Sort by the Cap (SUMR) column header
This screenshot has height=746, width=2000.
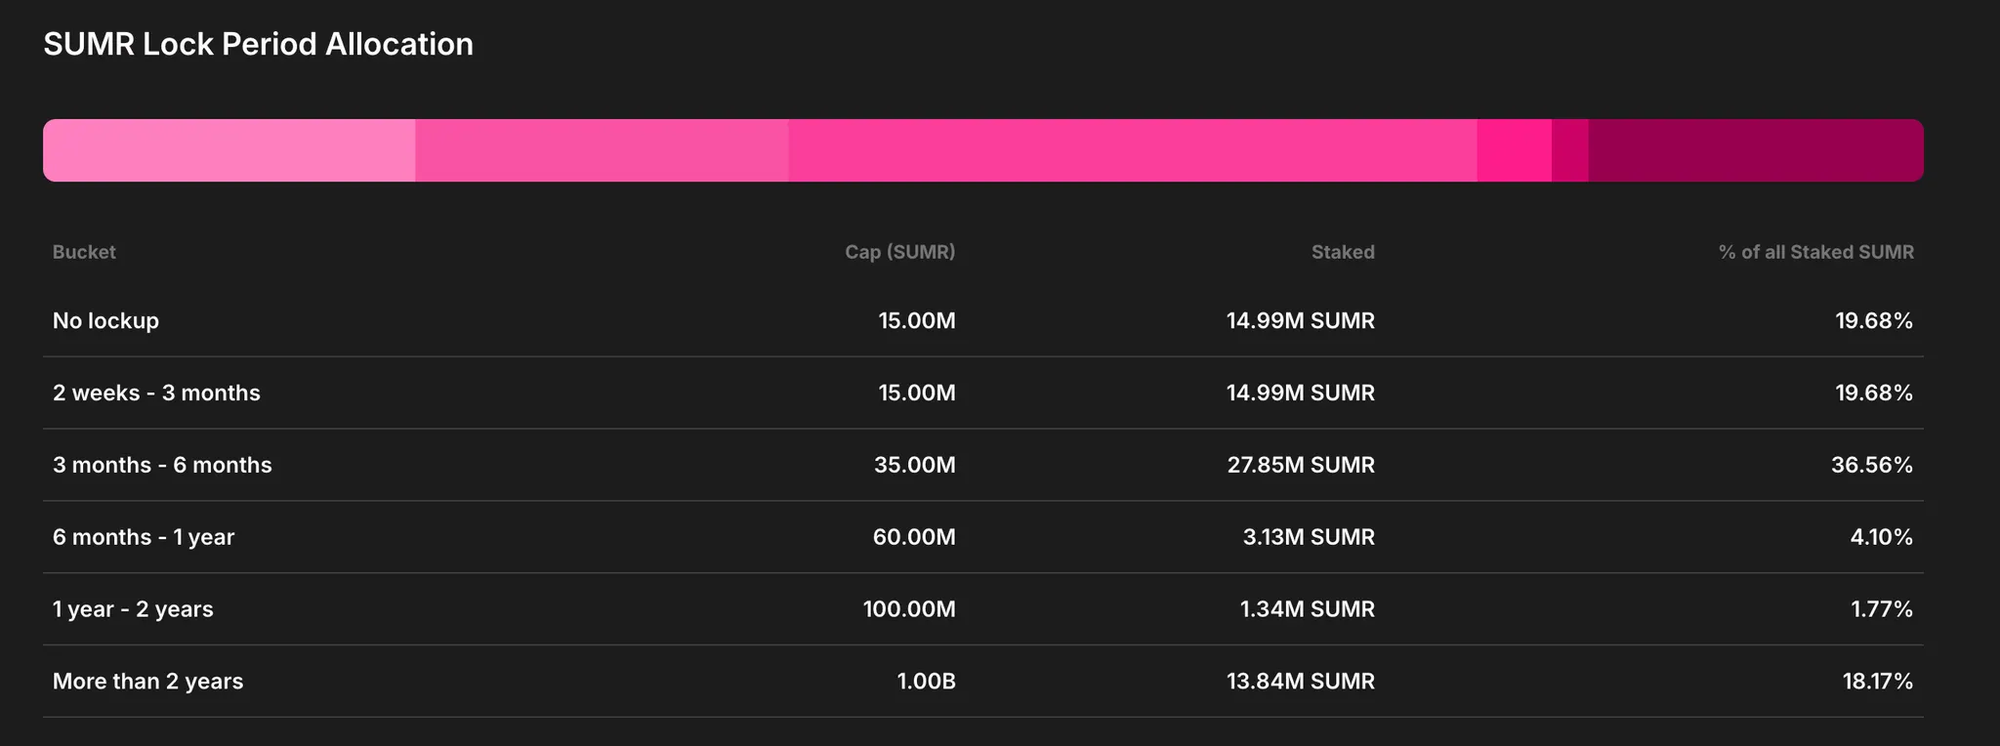[x=899, y=252]
